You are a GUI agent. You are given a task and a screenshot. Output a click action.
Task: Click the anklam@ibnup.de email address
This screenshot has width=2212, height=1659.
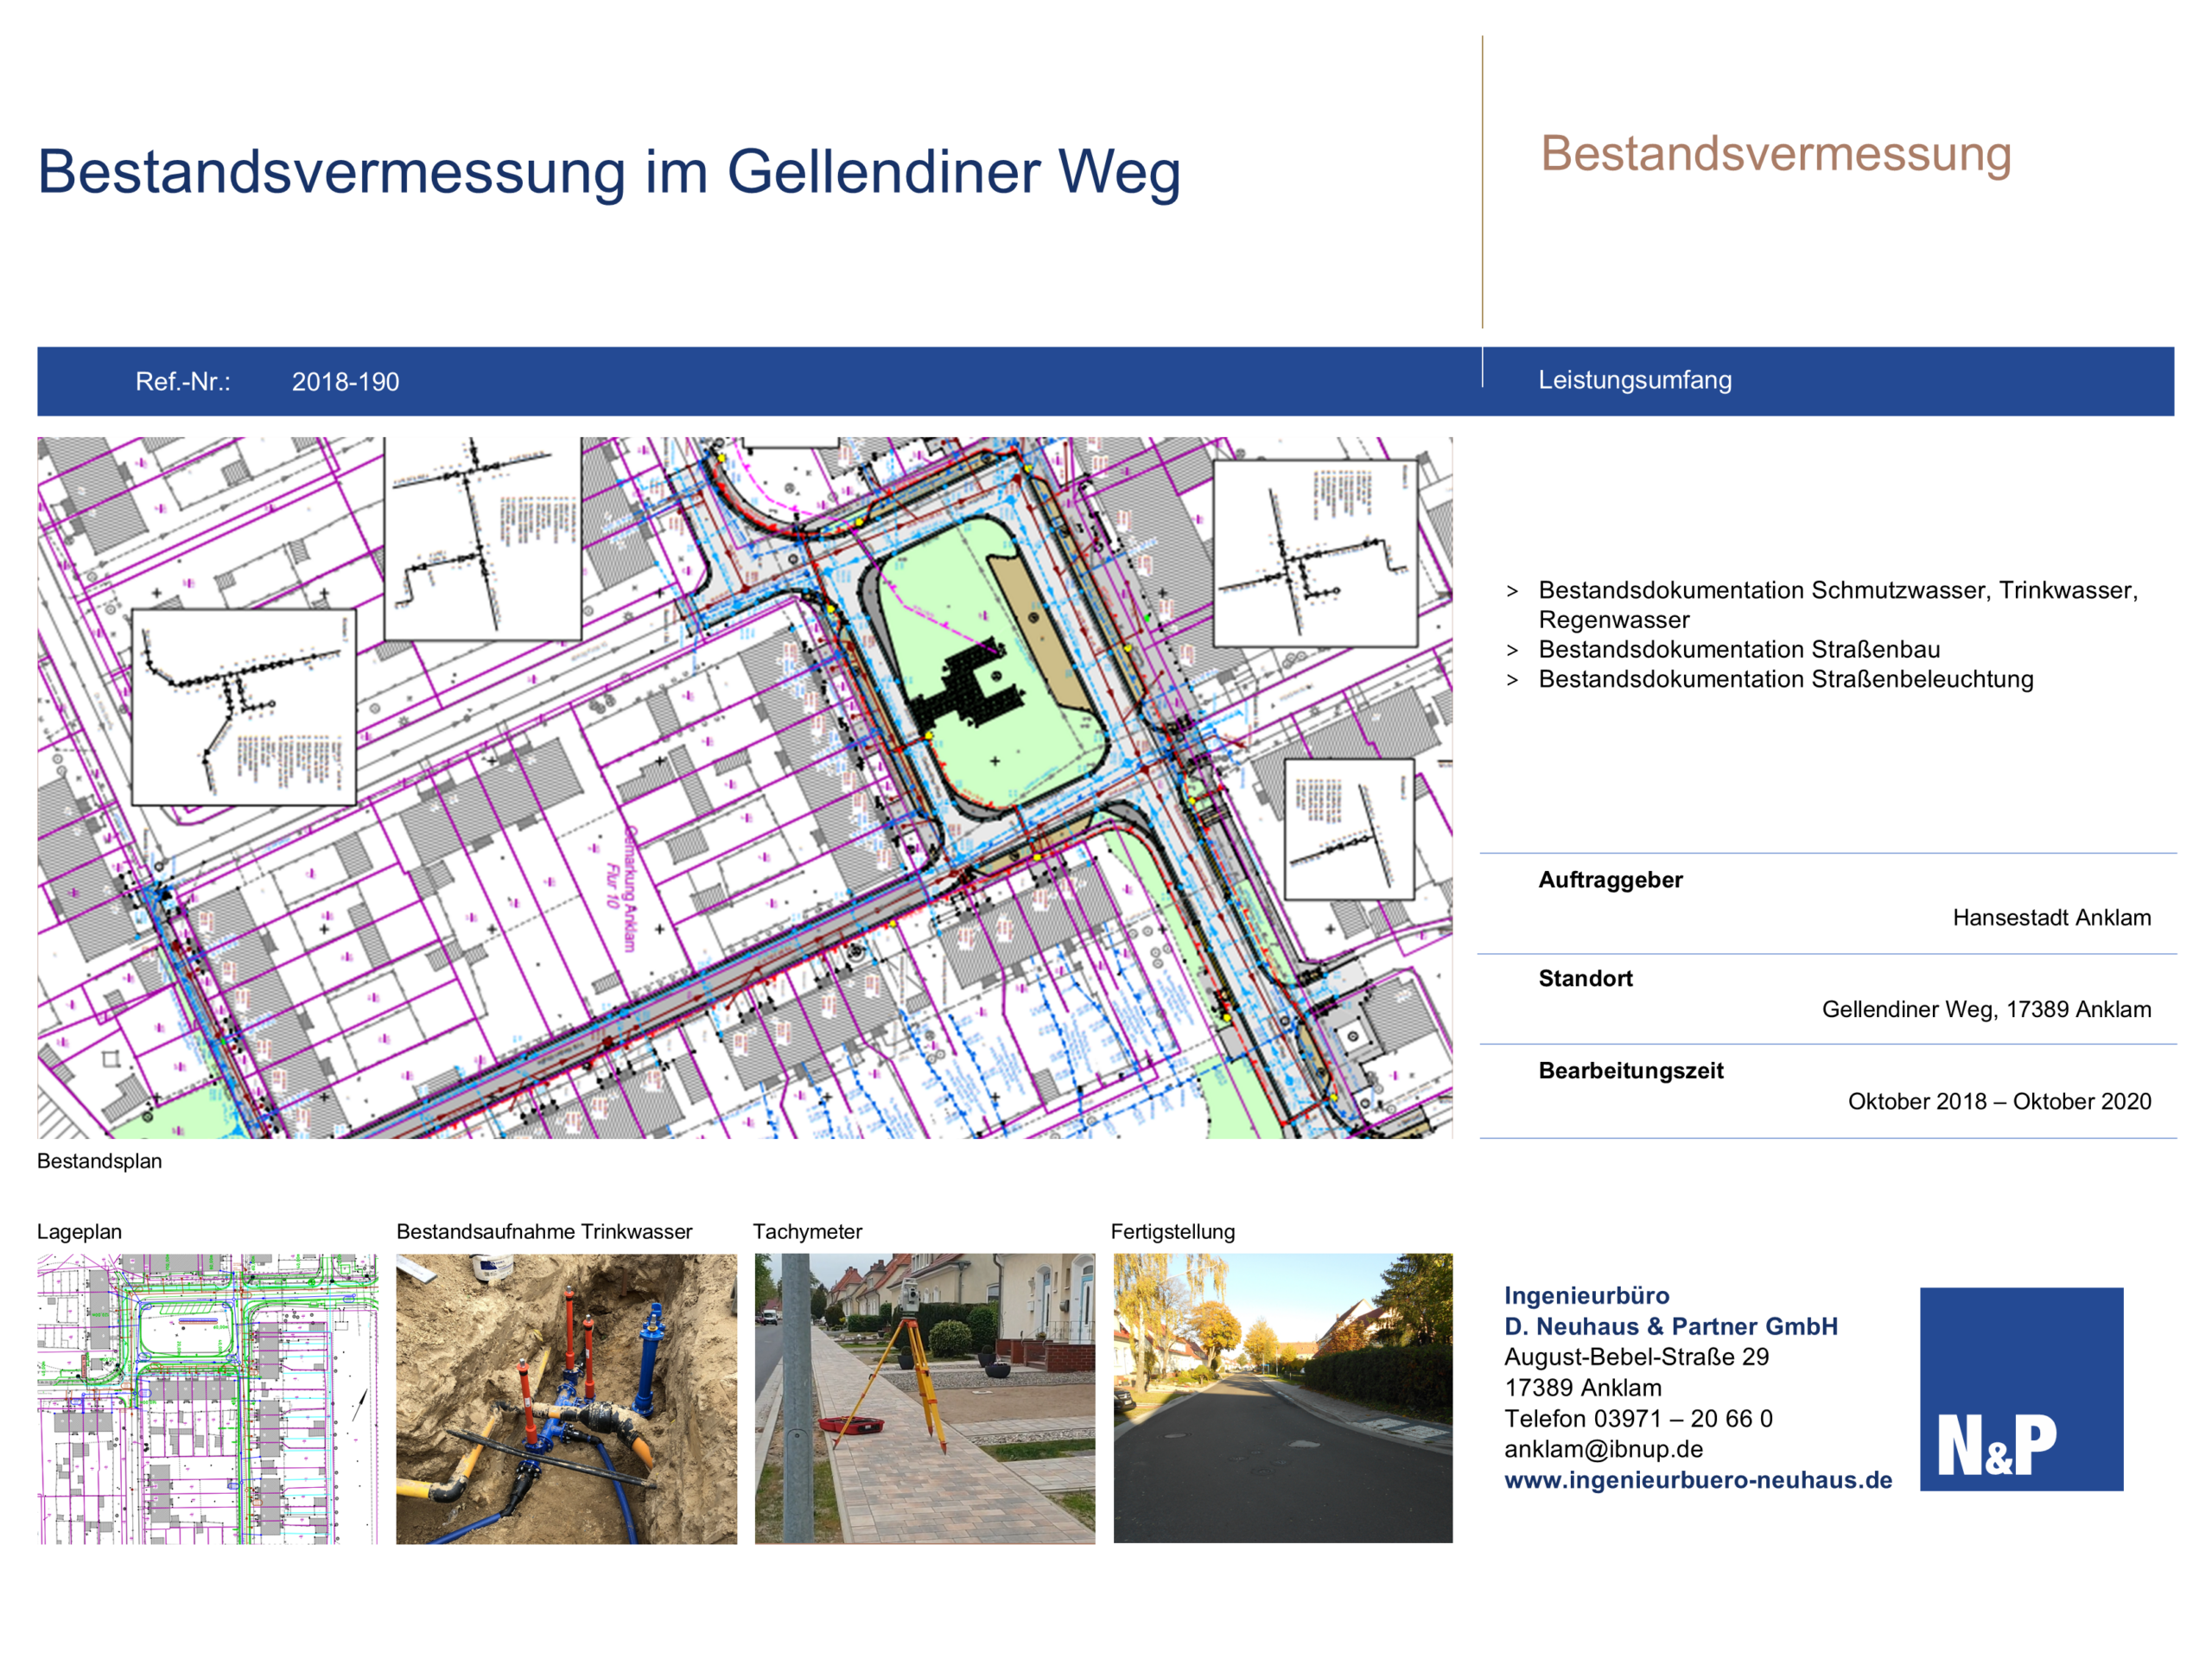(x=1603, y=1449)
